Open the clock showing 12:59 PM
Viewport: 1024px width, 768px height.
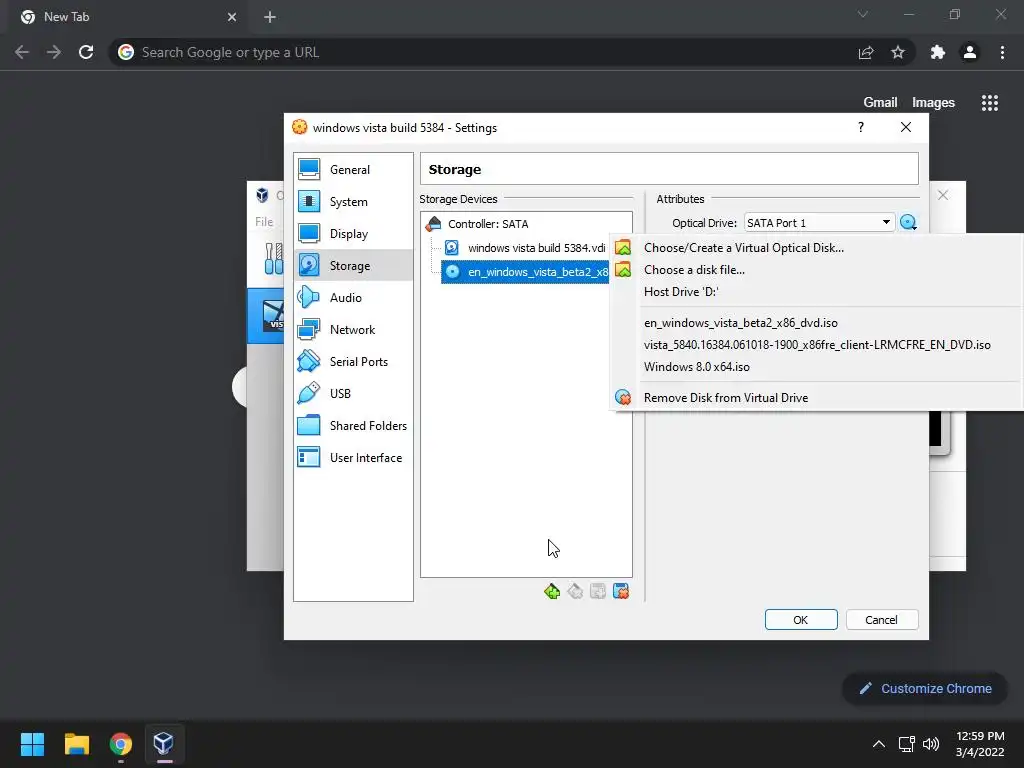pos(980,744)
